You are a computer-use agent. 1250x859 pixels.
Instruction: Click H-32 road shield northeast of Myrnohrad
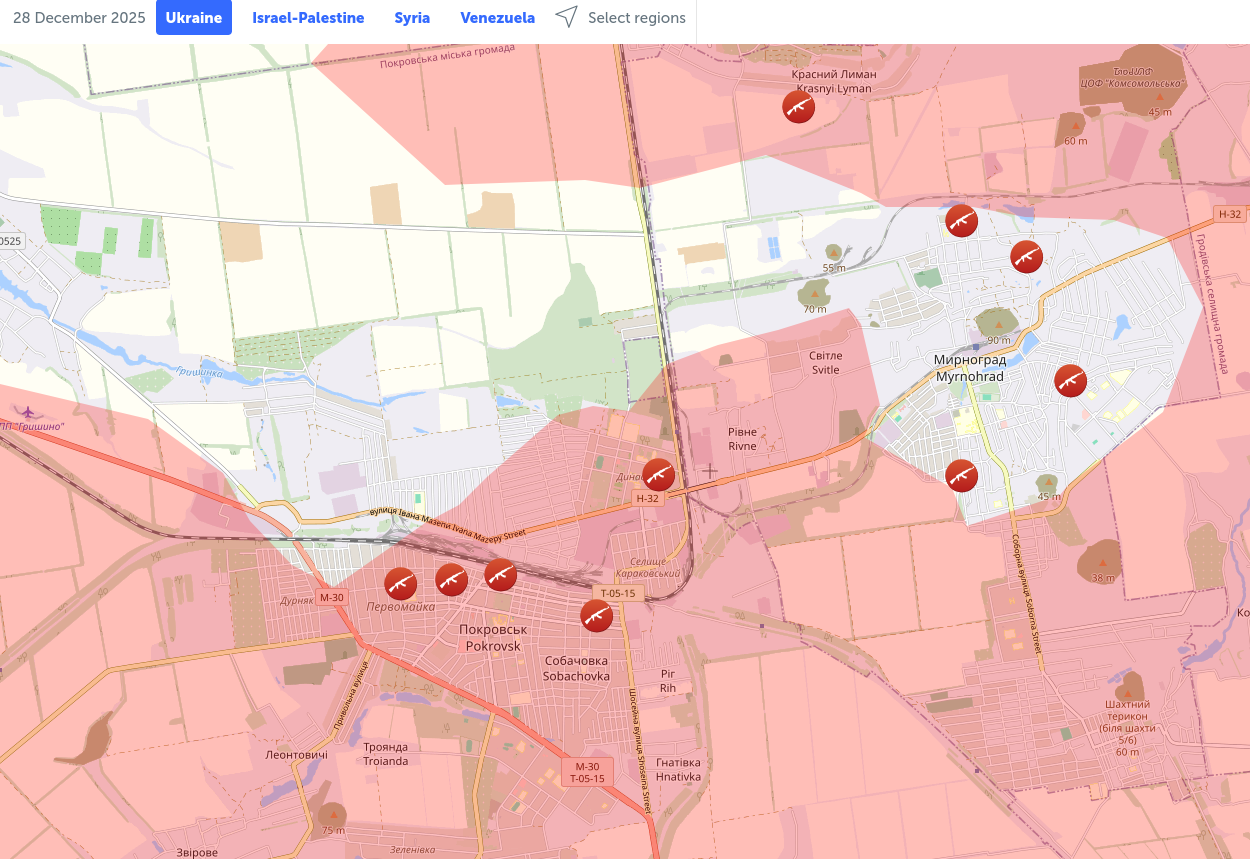pyautogui.click(x=1230, y=214)
